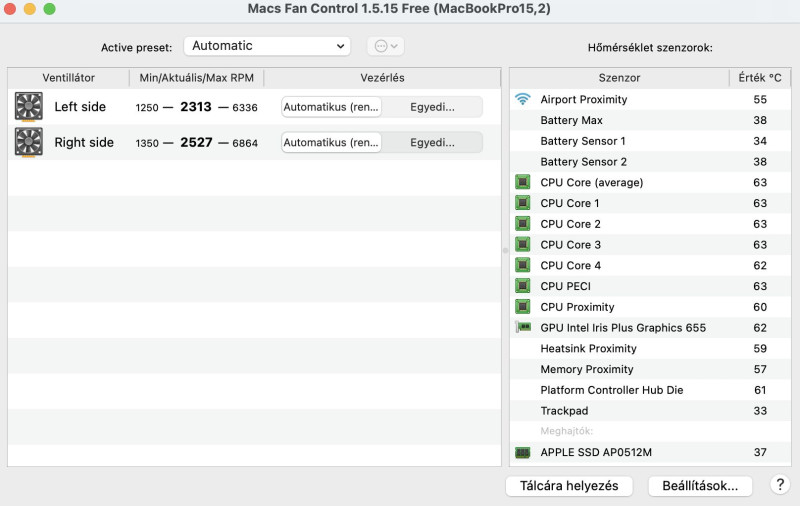Set Left side fan to Egyedi control
800x506 pixels.
(x=432, y=107)
